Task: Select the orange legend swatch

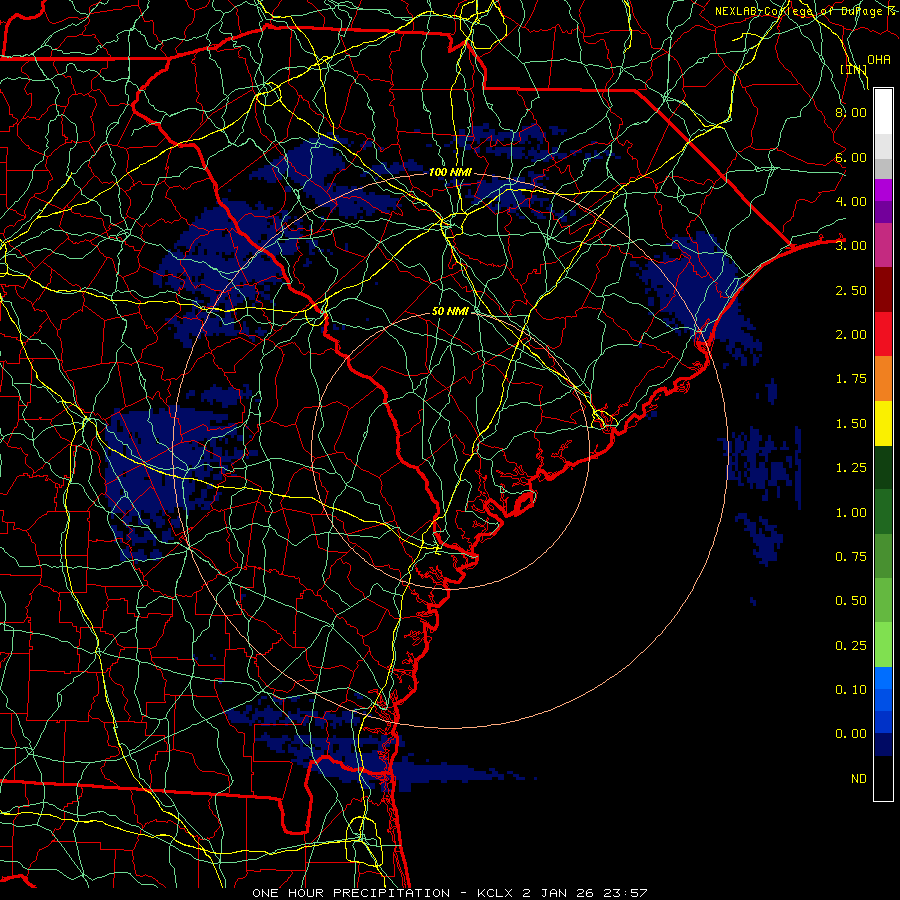Action: 883,379
